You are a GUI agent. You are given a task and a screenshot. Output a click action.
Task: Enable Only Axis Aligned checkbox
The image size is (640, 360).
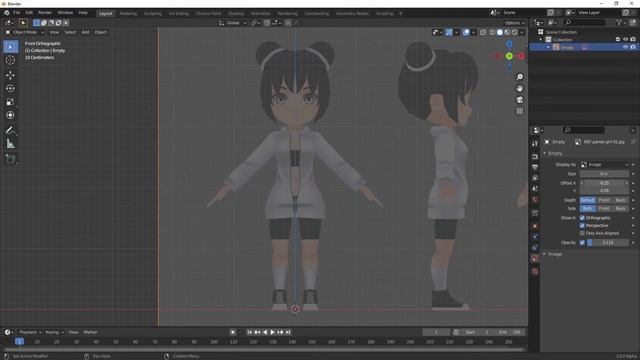coord(582,233)
